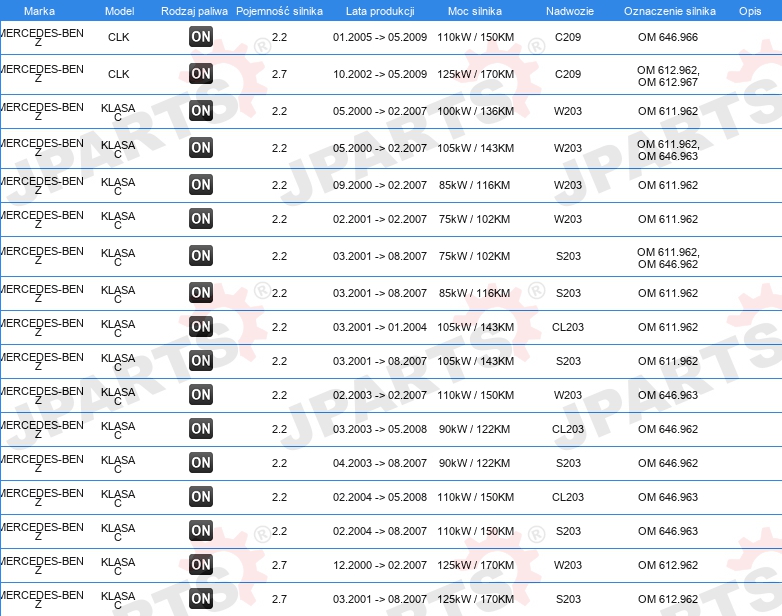Click the Pojemność silnika column header

(279, 11)
